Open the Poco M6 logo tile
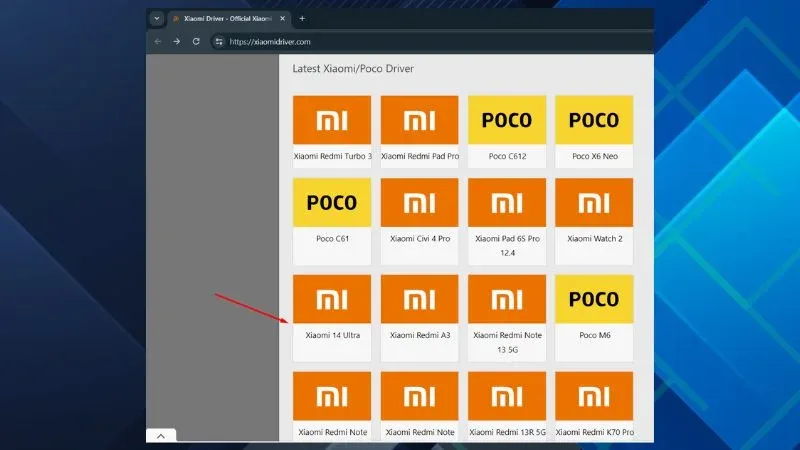Viewport: 800px width, 450px height. click(x=594, y=299)
